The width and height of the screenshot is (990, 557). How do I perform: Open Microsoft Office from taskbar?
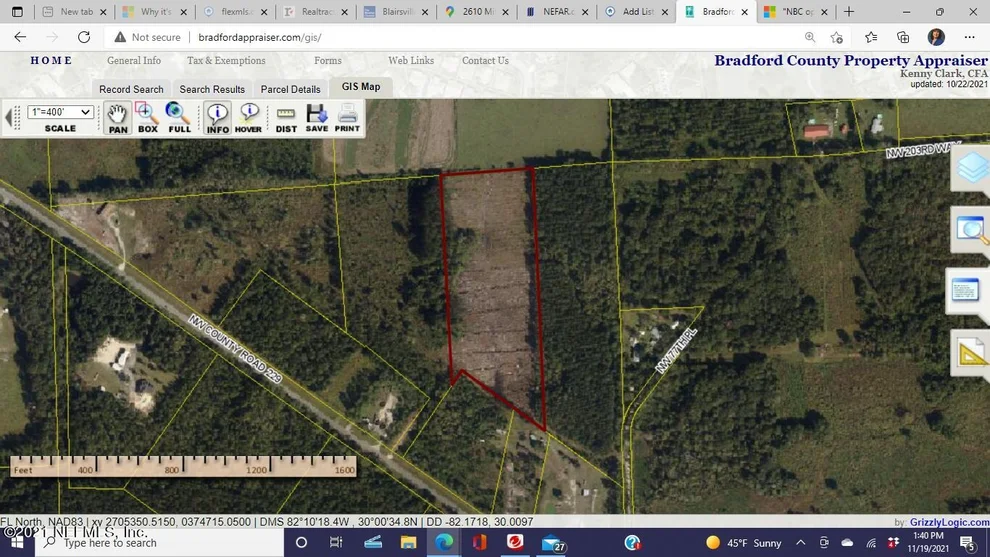479,542
